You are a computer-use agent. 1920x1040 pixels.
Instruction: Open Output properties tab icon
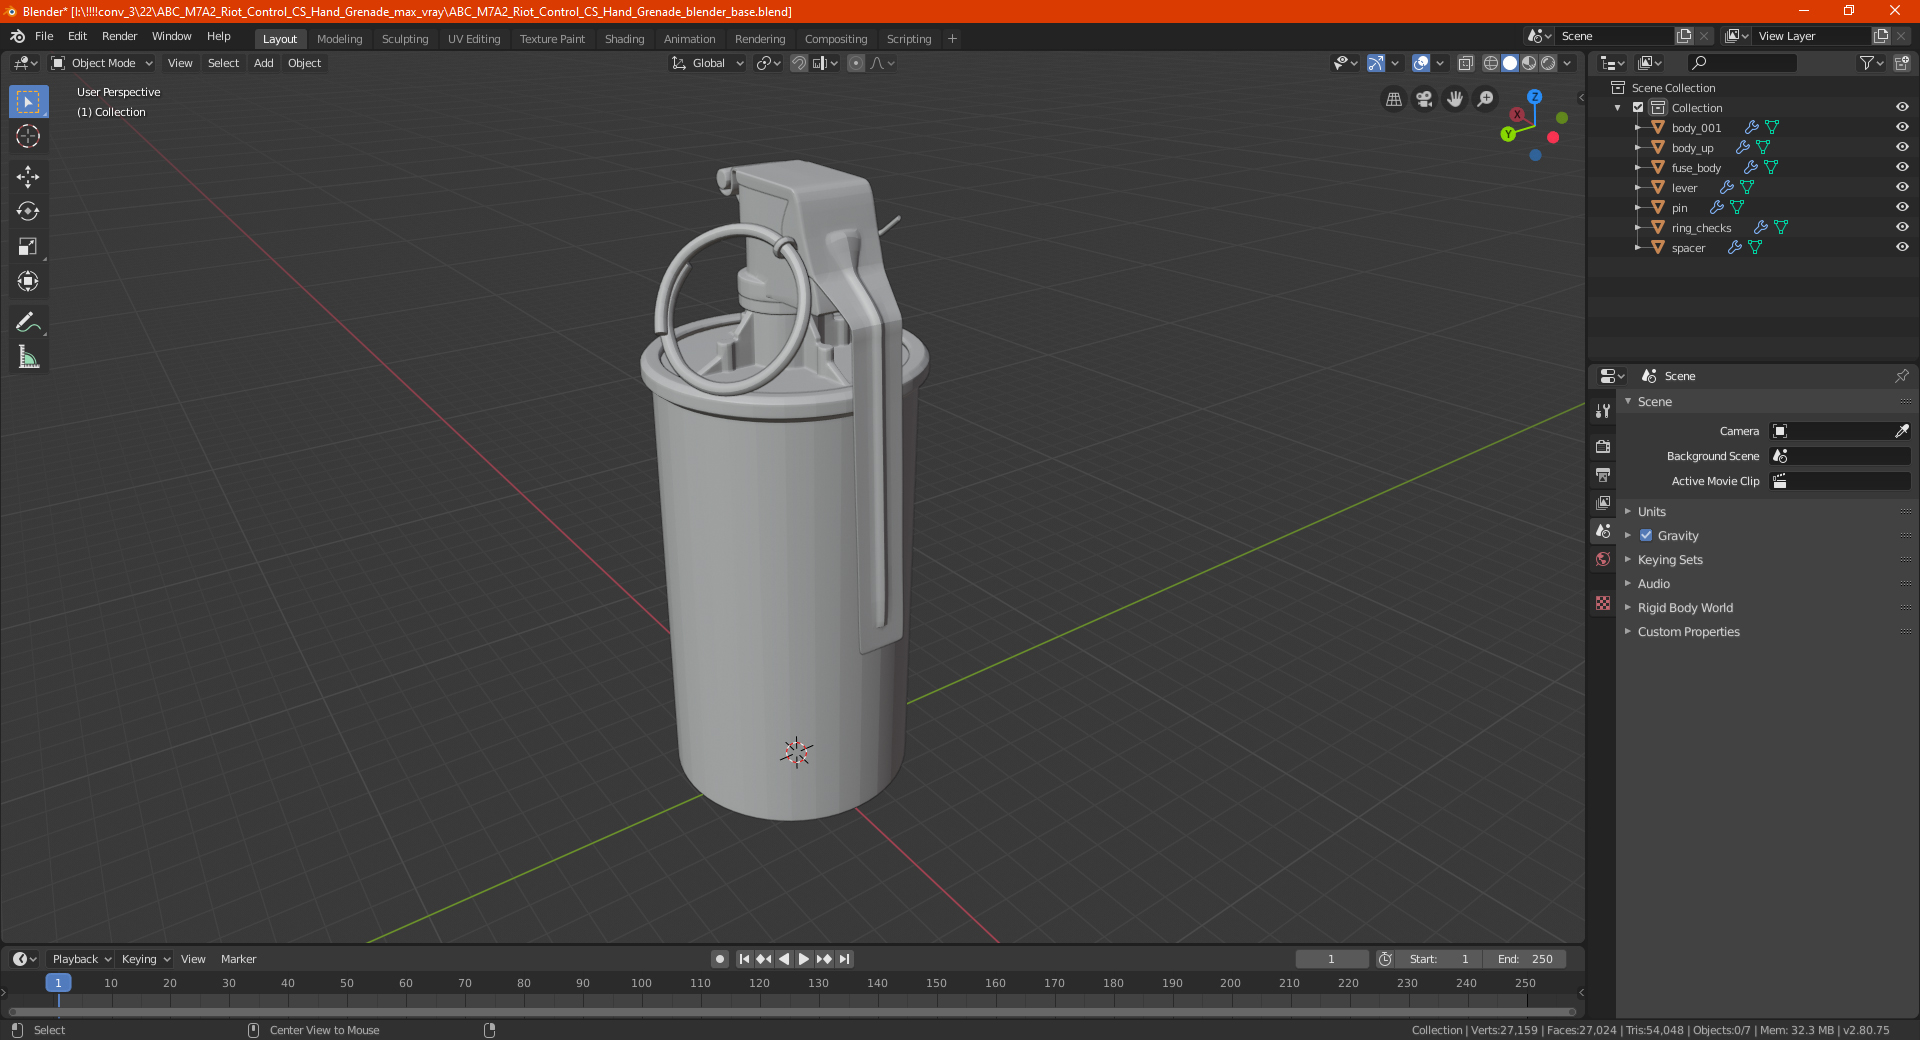click(x=1603, y=474)
